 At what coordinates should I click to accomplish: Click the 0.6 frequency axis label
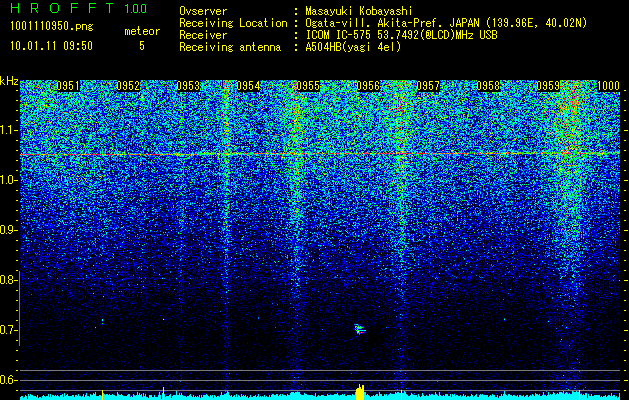(7, 380)
